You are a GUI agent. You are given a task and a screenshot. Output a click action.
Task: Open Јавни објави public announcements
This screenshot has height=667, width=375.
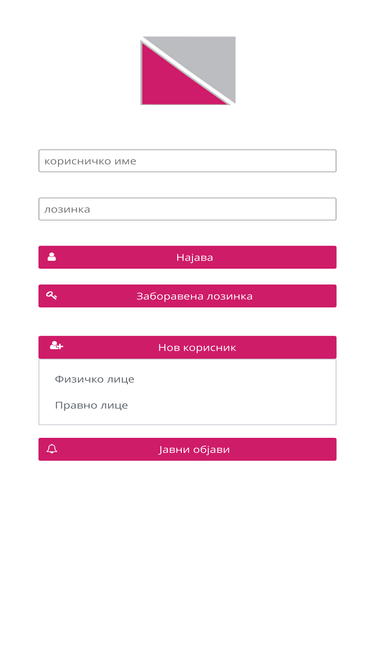pos(188,449)
